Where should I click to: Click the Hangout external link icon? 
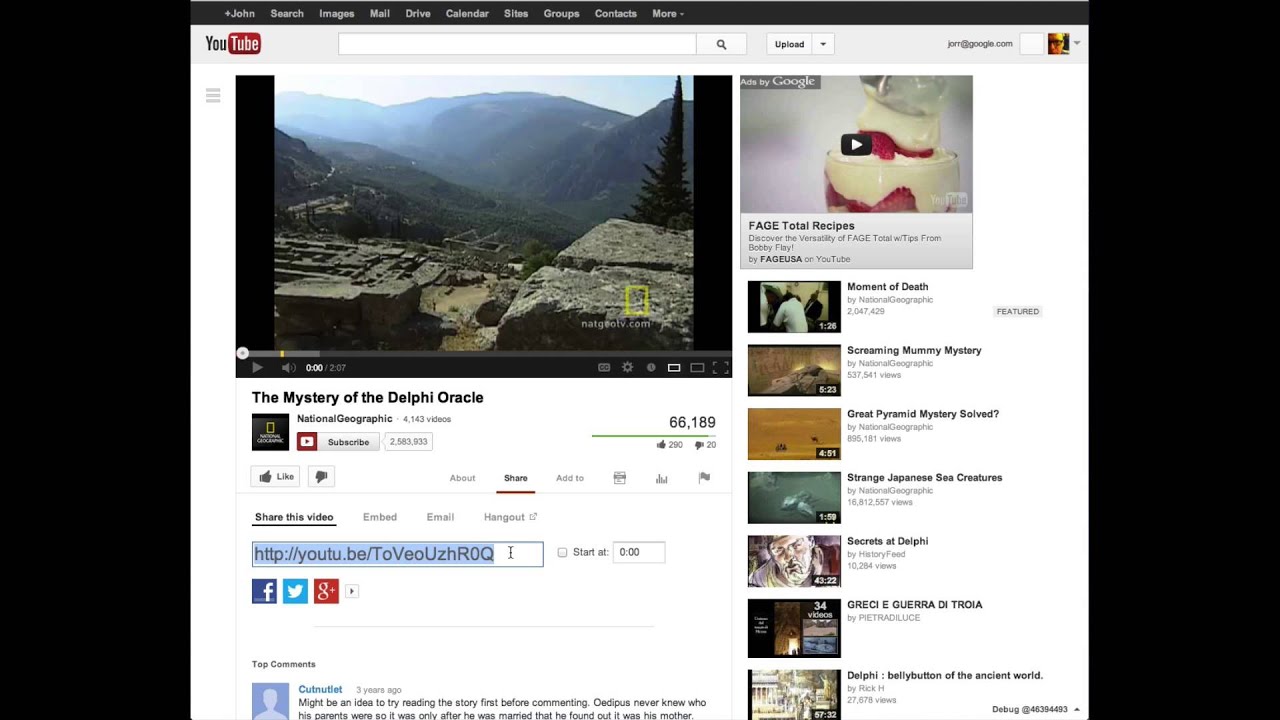pos(533,517)
